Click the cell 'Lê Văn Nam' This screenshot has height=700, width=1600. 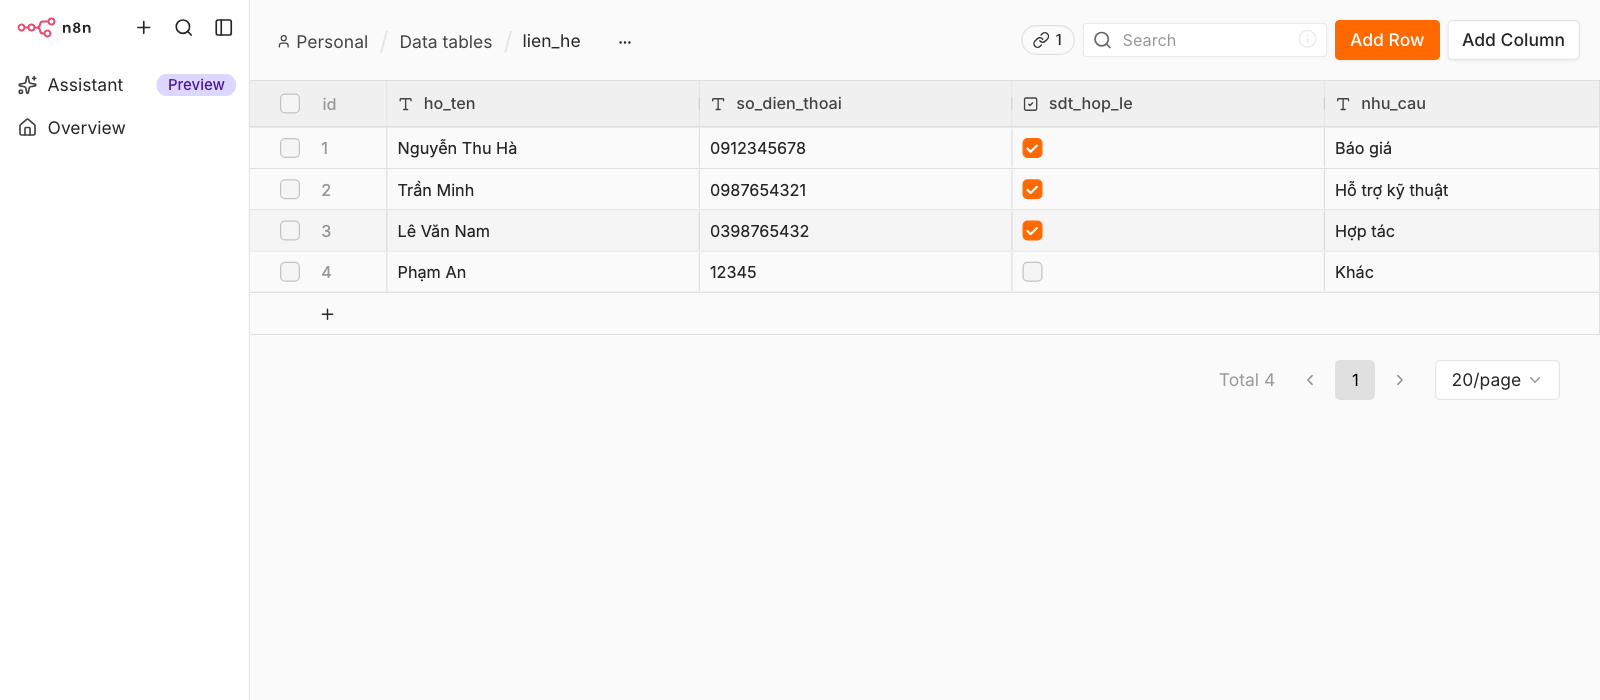click(x=543, y=231)
